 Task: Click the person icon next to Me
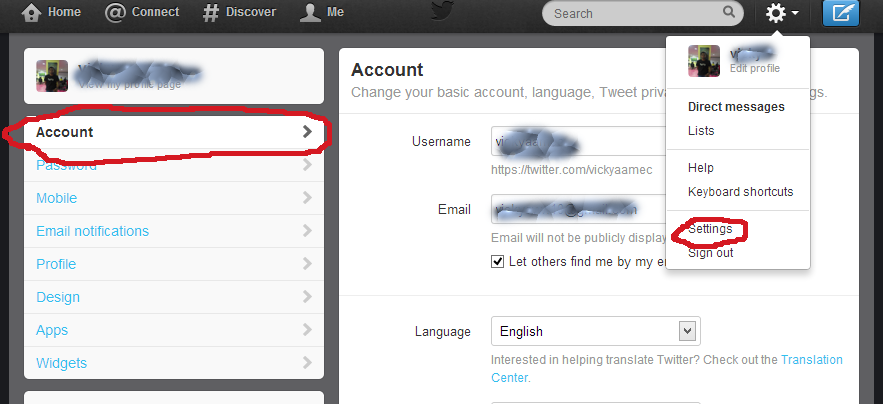click(x=310, y=12)
